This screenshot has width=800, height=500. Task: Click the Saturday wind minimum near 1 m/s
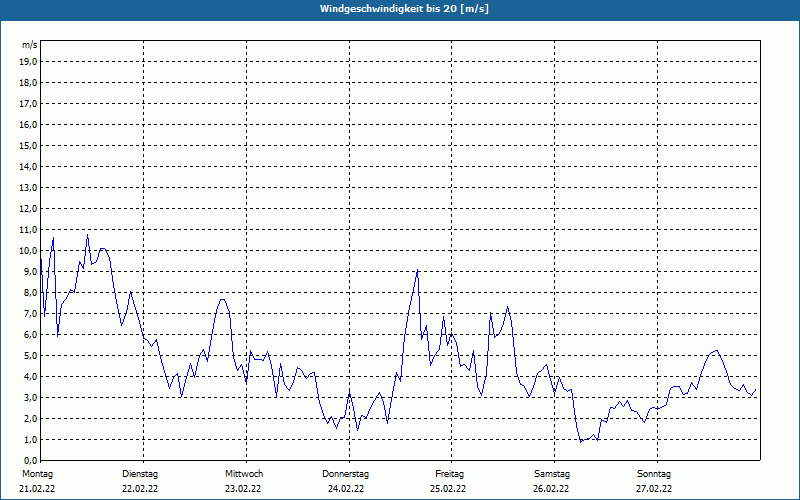(x=581, y=441)
